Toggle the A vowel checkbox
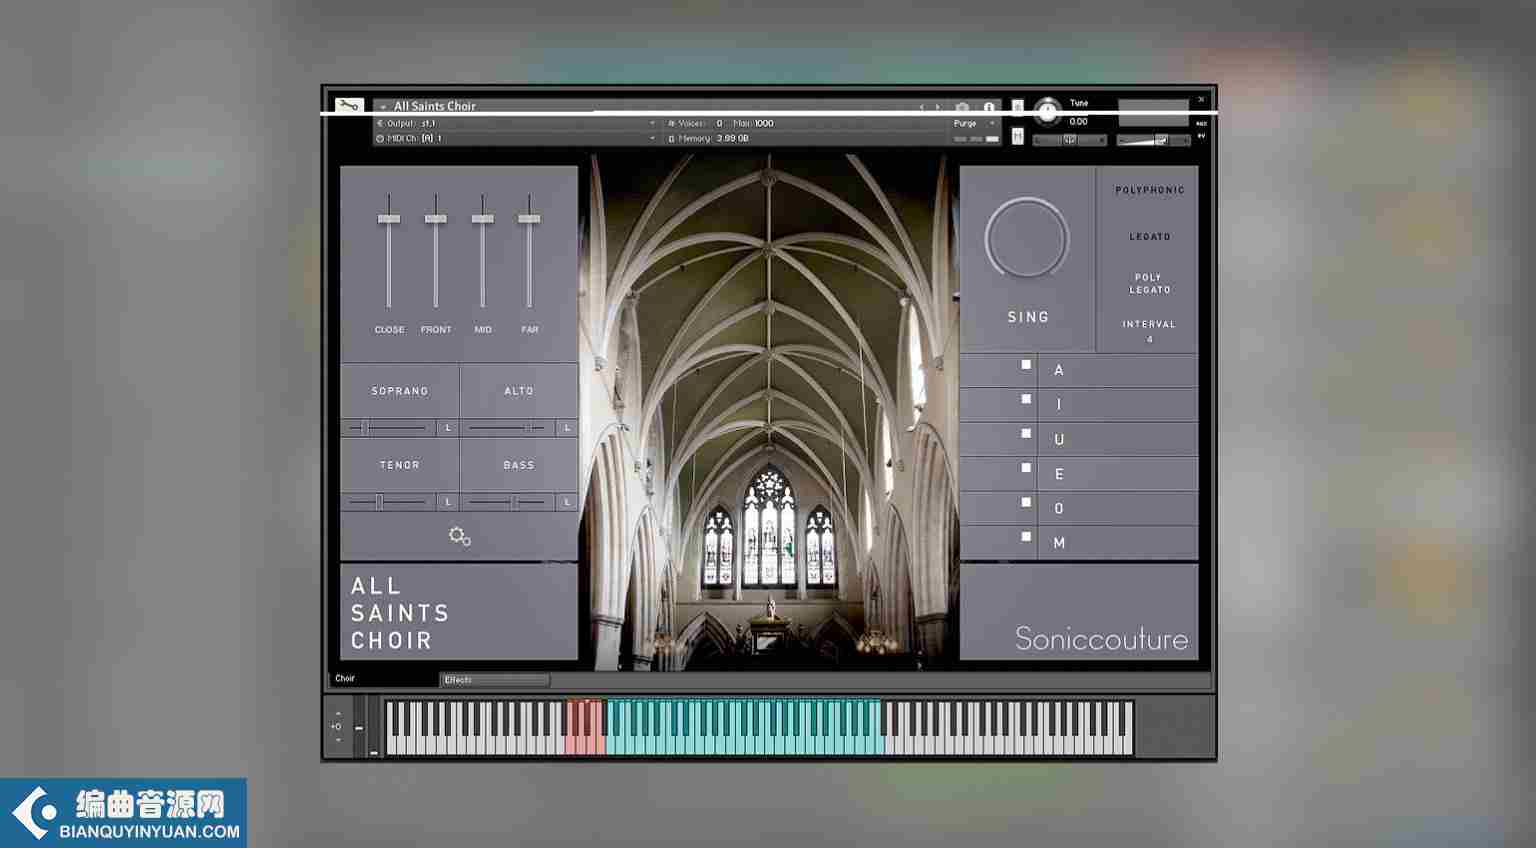Screen dimensions: 1536x848 pyautogui.click(x=1026, y=365)
